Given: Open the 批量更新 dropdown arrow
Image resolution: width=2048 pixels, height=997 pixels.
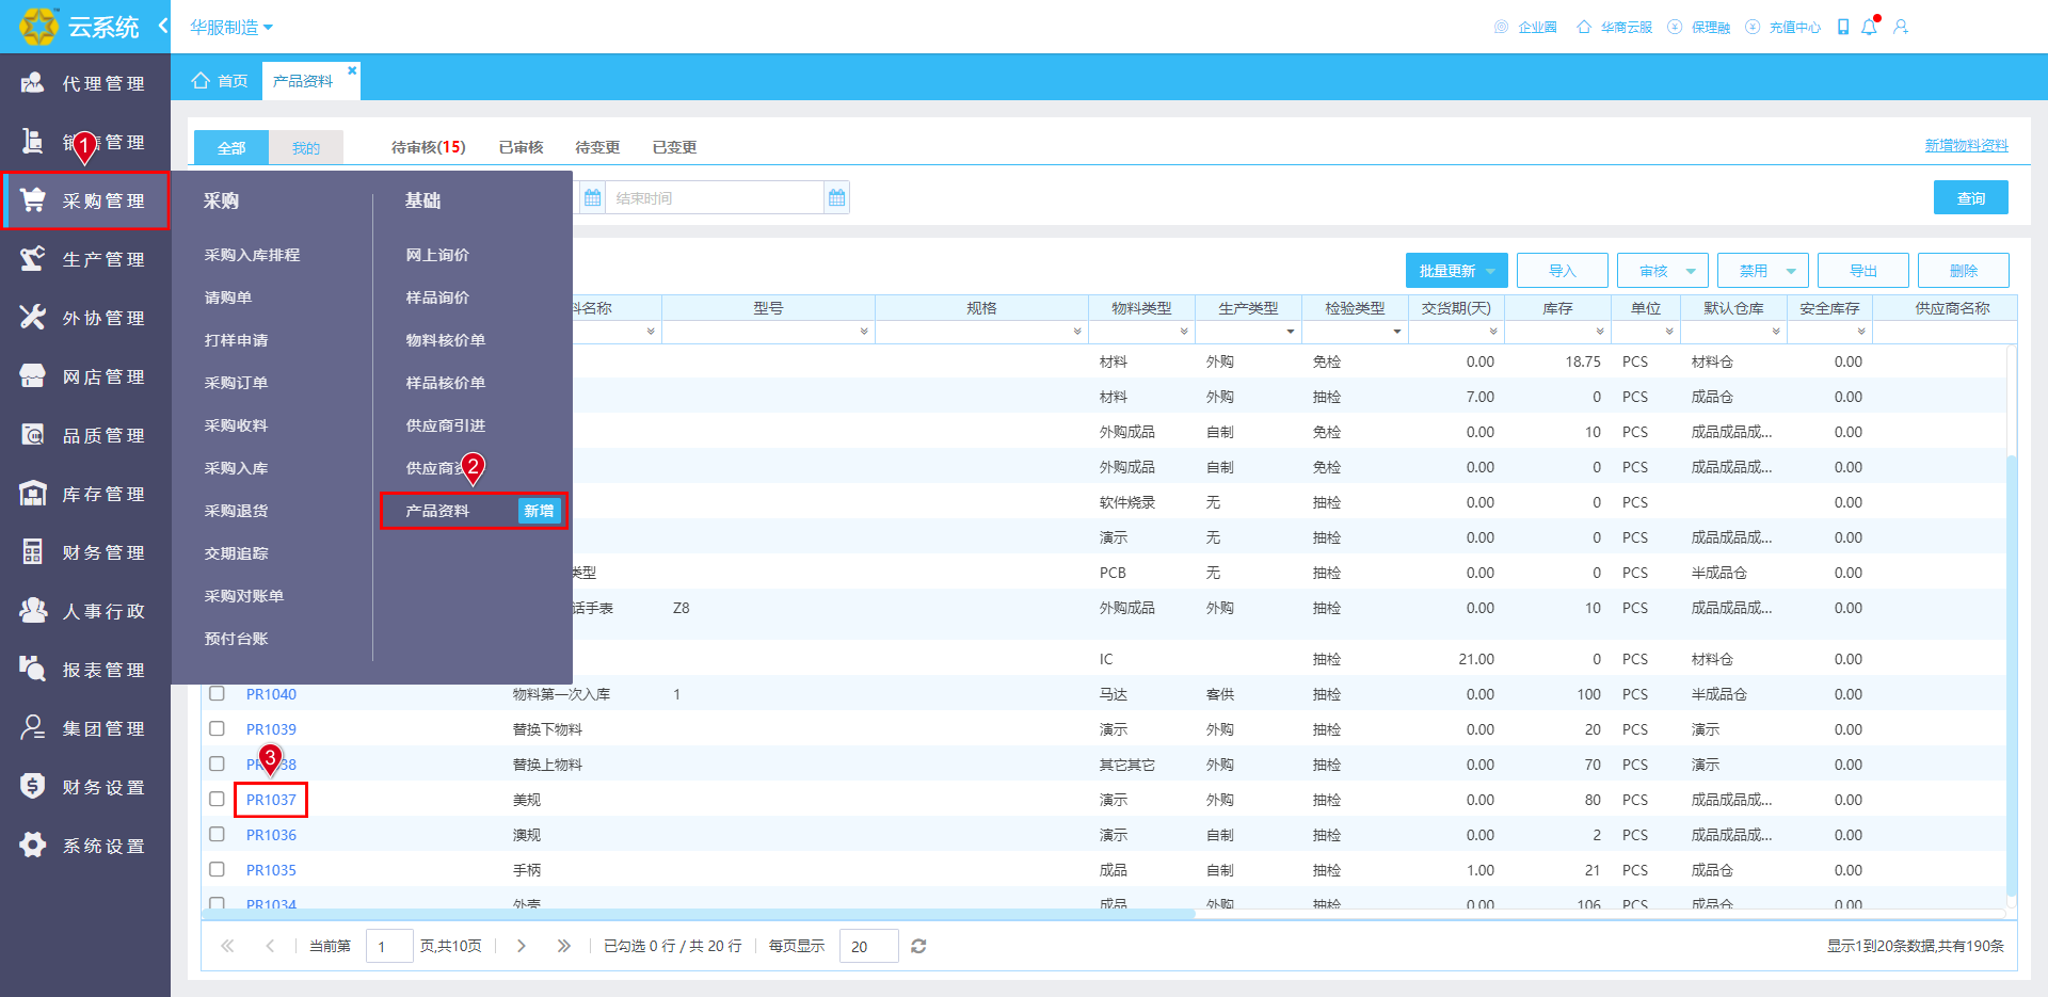Looking at the screenshot, I should (x=1490, y=271).
